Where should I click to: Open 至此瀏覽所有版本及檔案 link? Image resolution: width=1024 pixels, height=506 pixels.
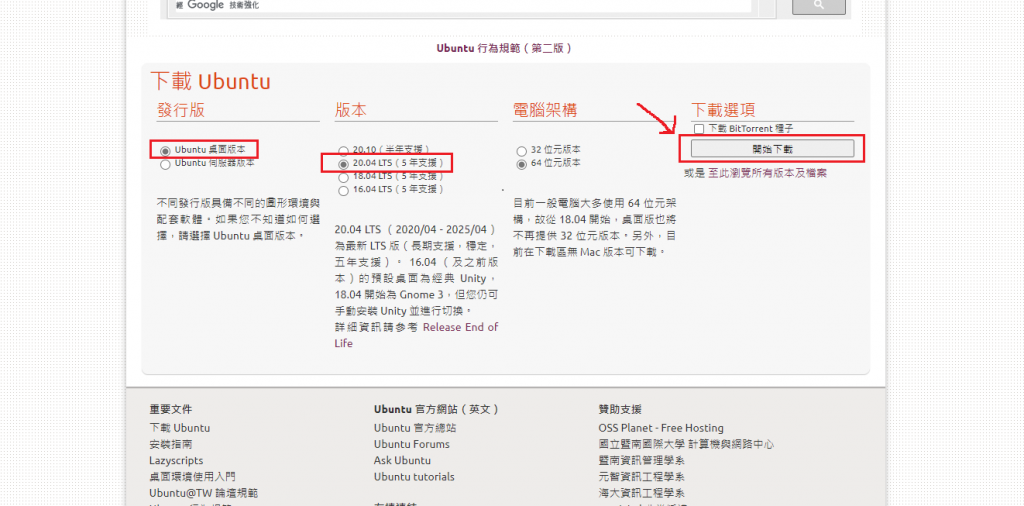(x=768, y=173)
